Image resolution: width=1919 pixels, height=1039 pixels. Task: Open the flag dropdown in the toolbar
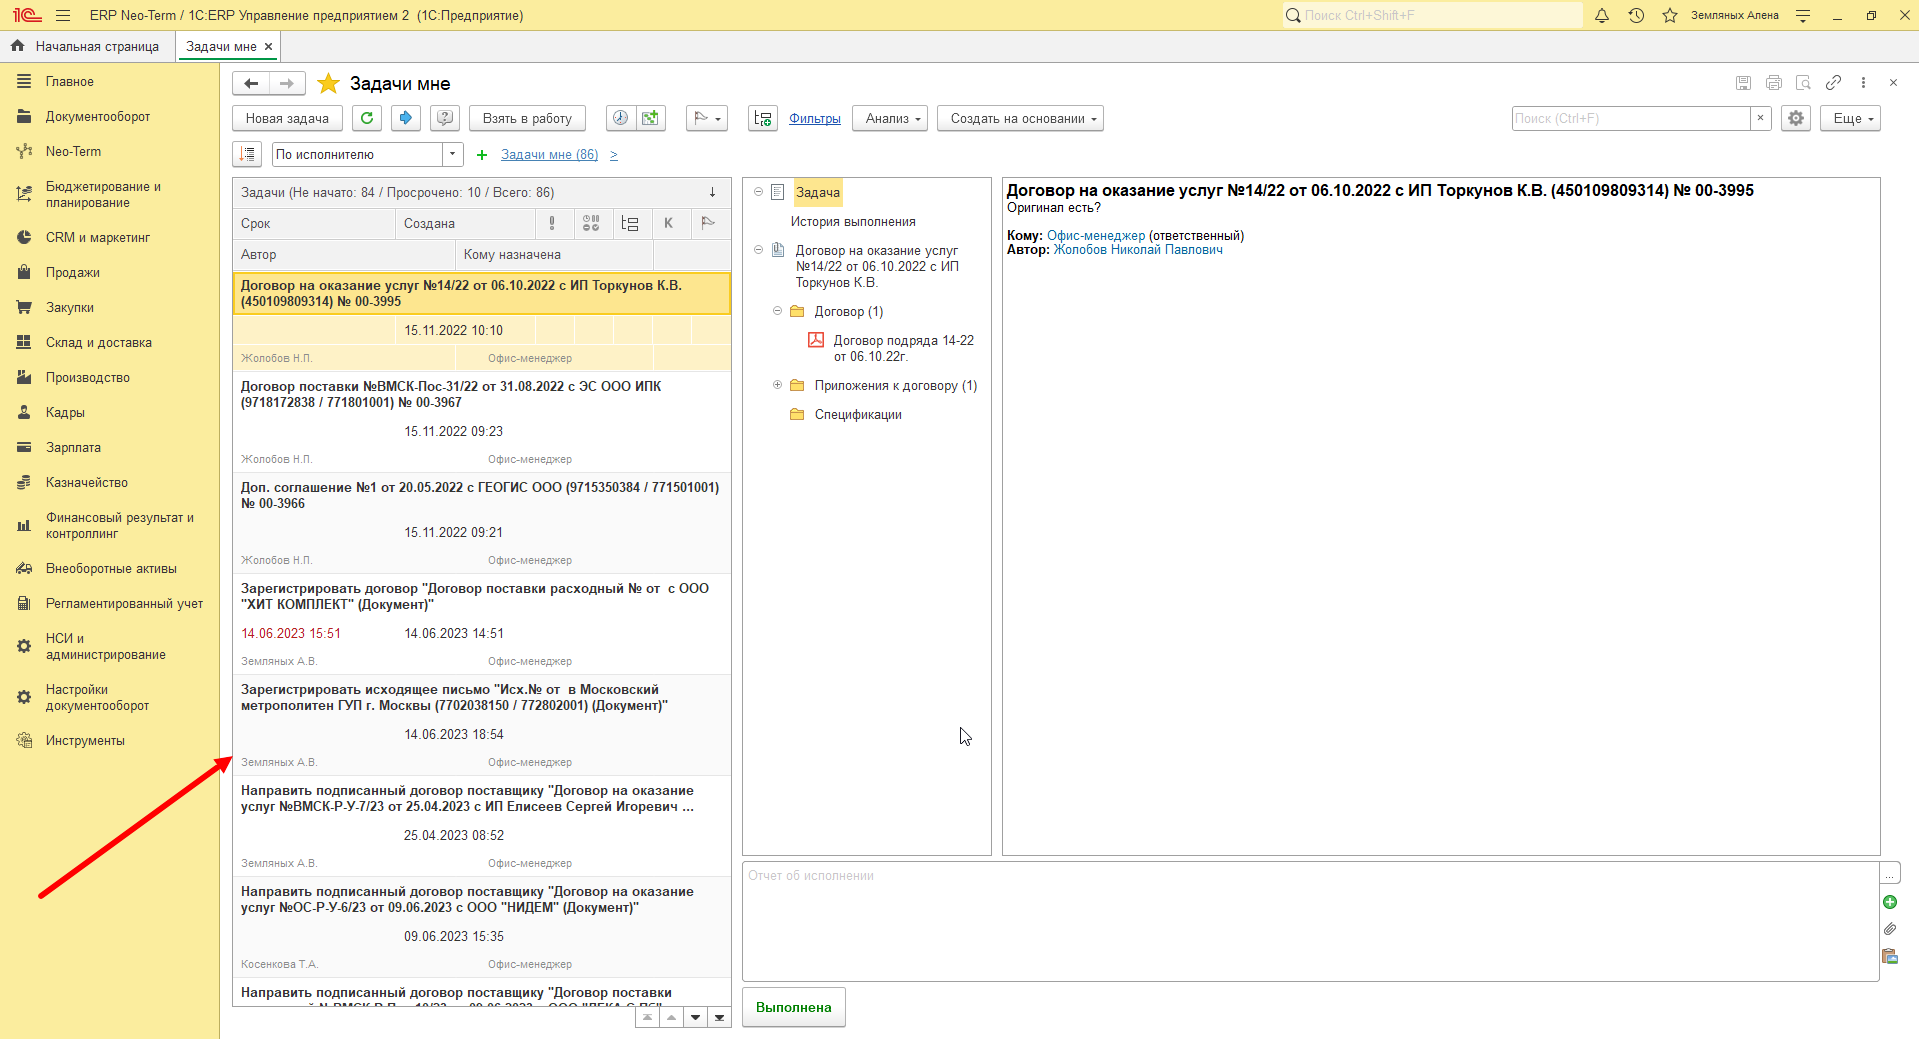[707, 118]
